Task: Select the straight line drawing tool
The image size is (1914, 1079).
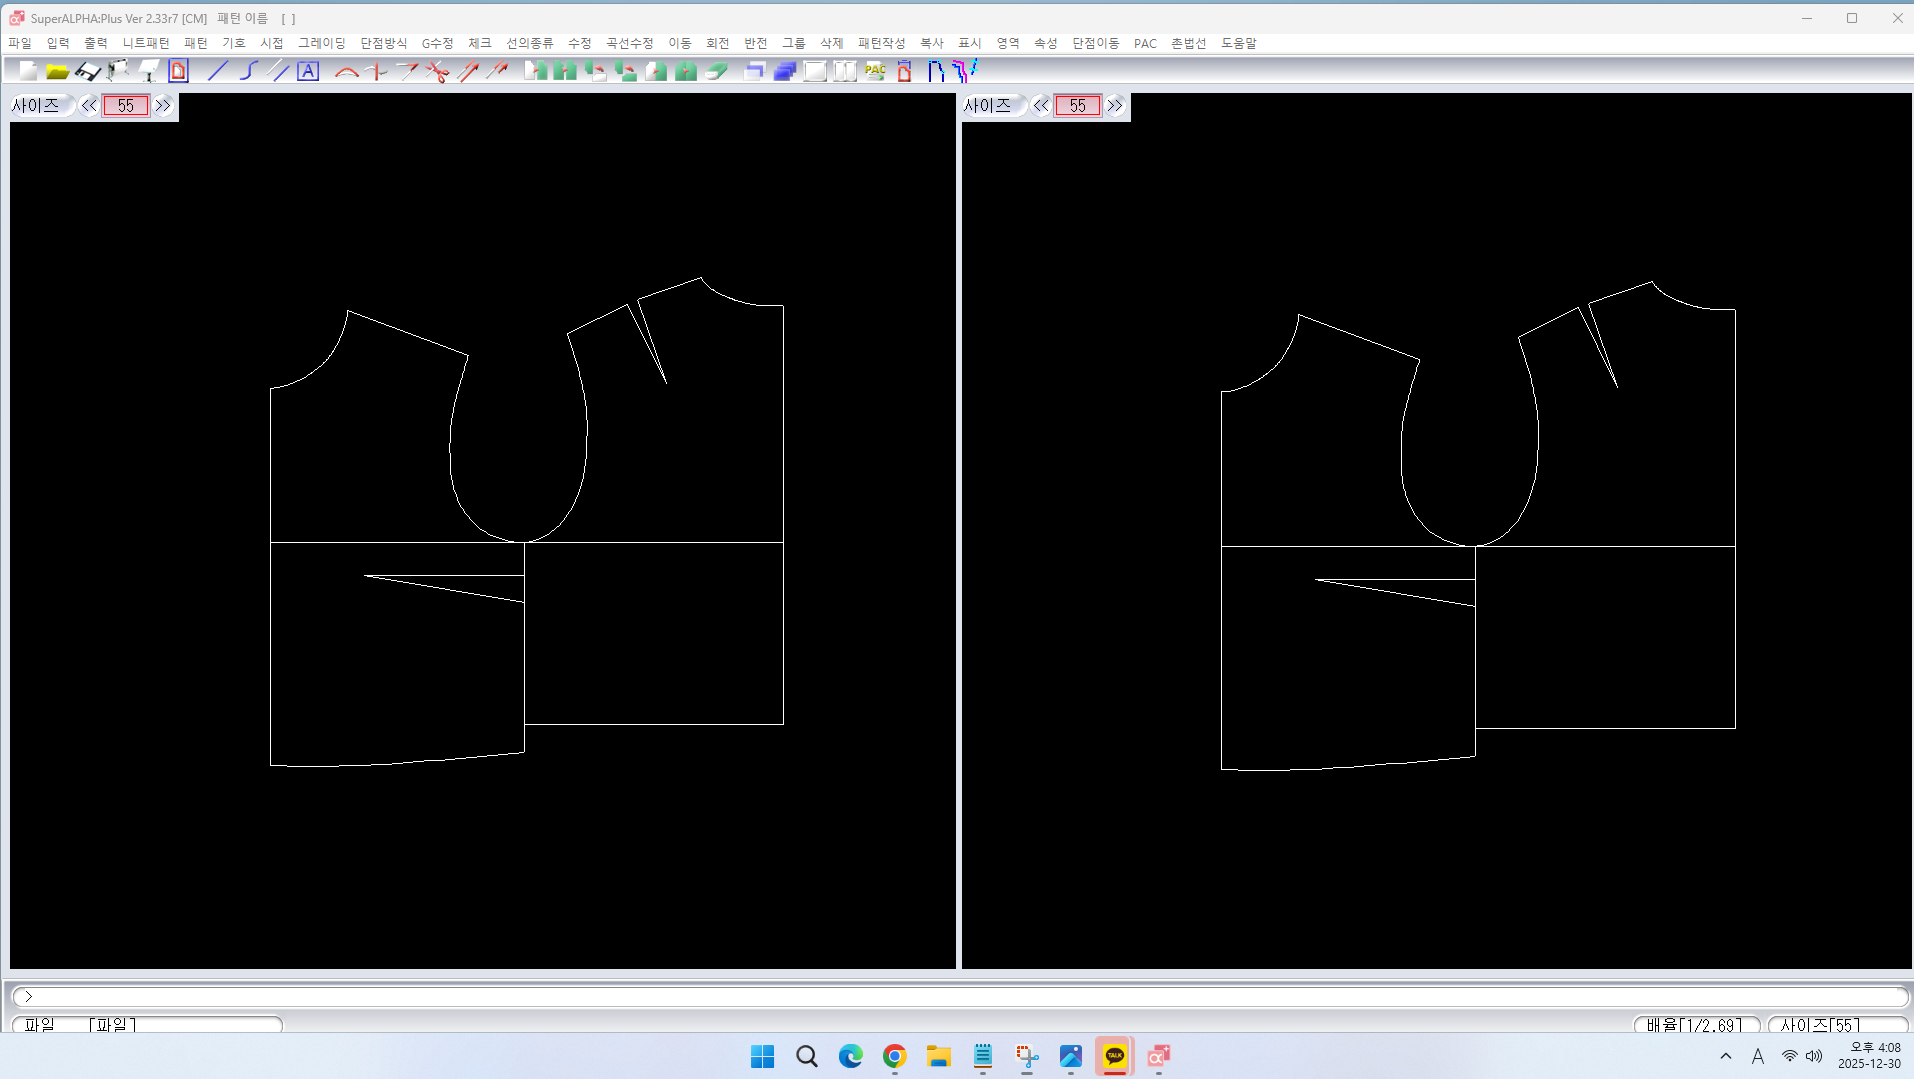Action: (x=217, y=71)
